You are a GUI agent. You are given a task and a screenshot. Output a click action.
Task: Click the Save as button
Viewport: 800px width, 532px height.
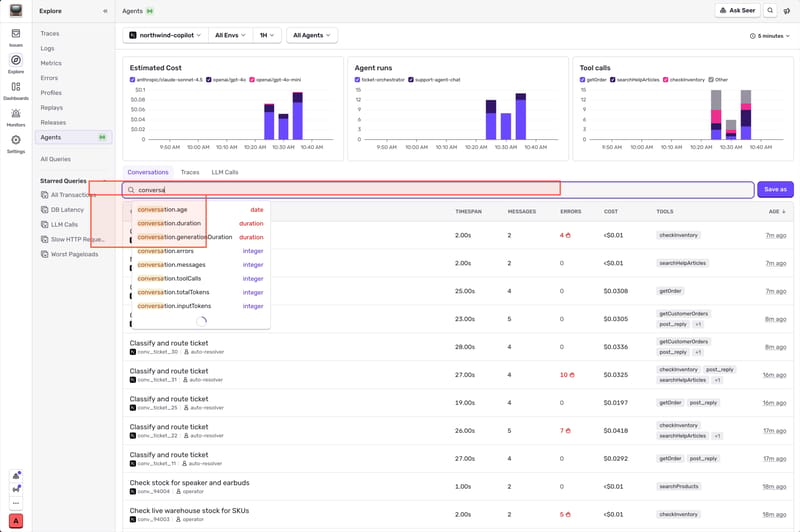[775, 189]
